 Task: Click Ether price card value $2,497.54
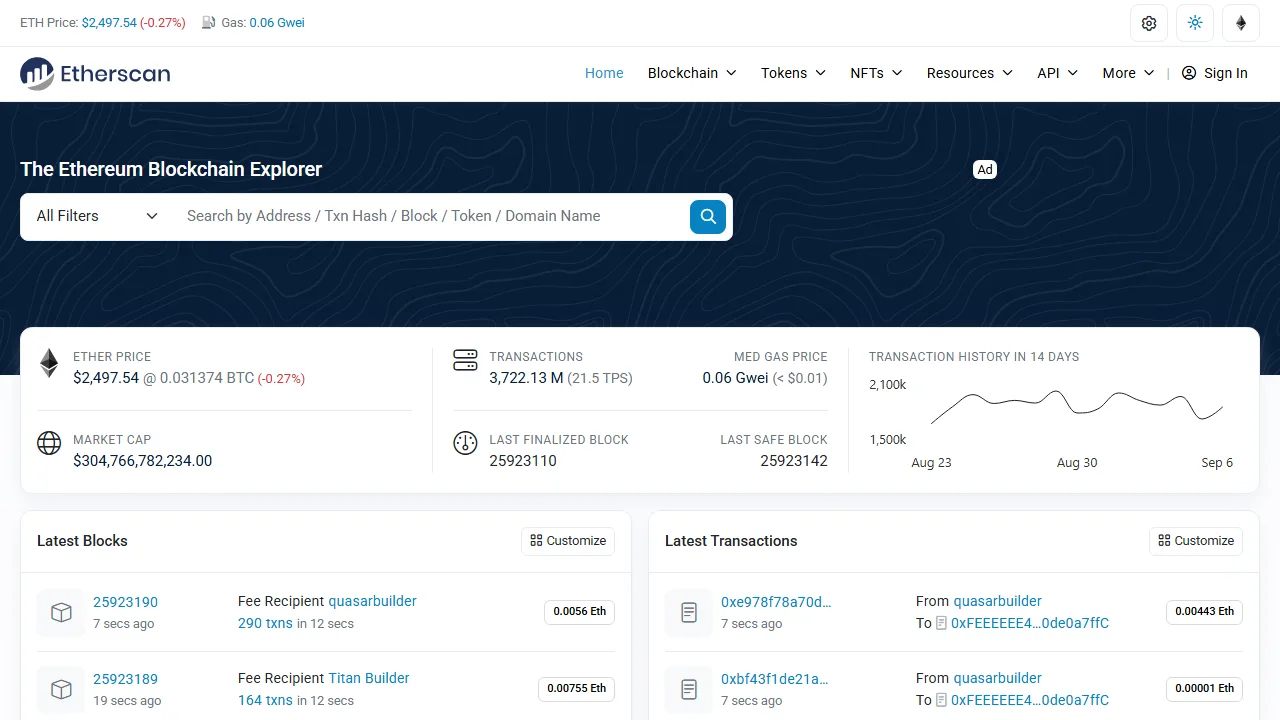106,378
